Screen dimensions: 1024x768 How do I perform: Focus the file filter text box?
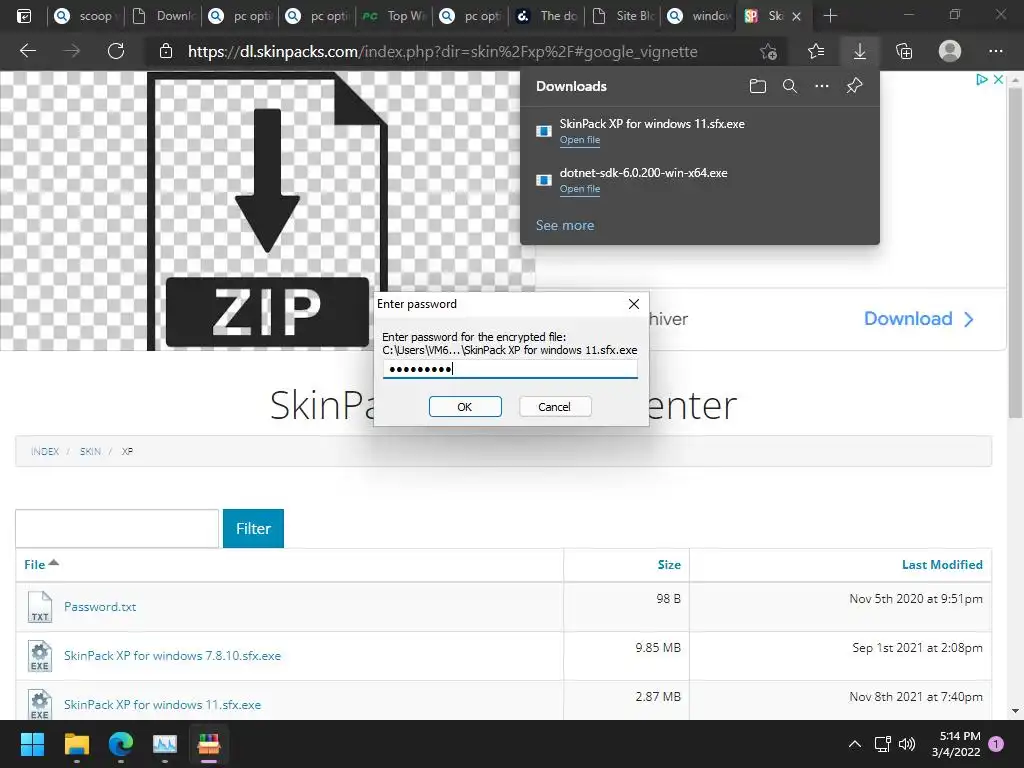(x=117, y=528)
